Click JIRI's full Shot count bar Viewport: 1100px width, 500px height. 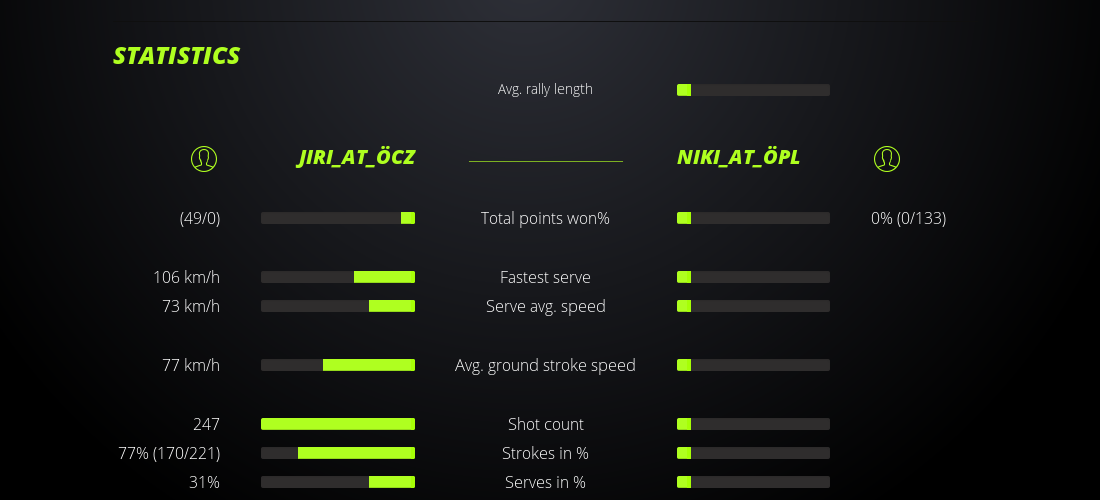338,424
